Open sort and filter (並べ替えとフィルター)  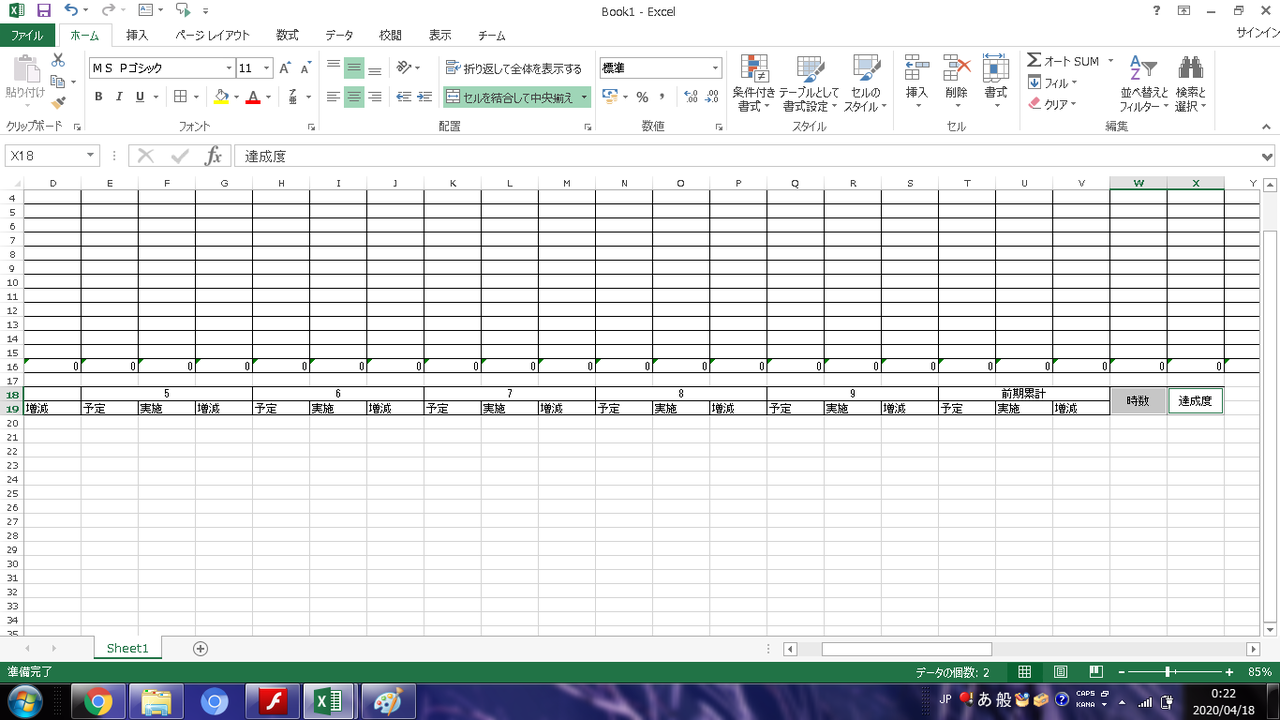coord(1144,83)
